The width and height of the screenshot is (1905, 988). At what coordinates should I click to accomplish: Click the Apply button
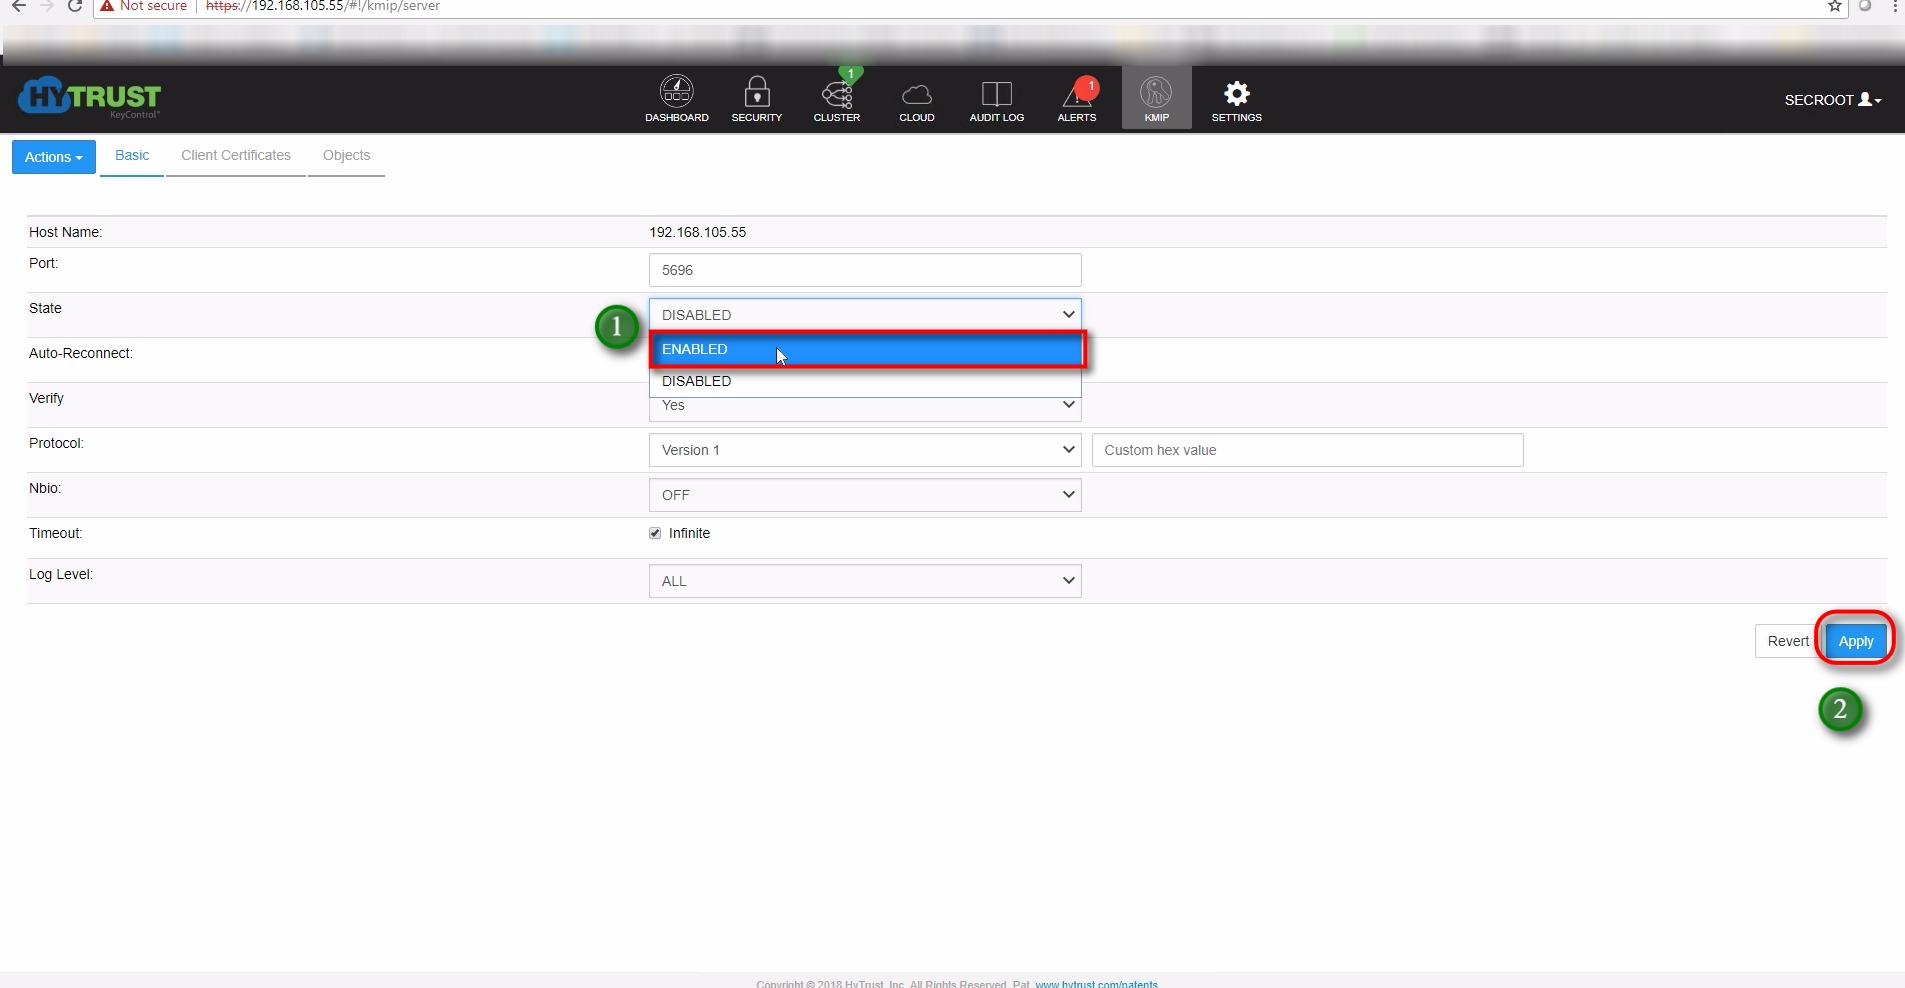(x=1855, y=641)
